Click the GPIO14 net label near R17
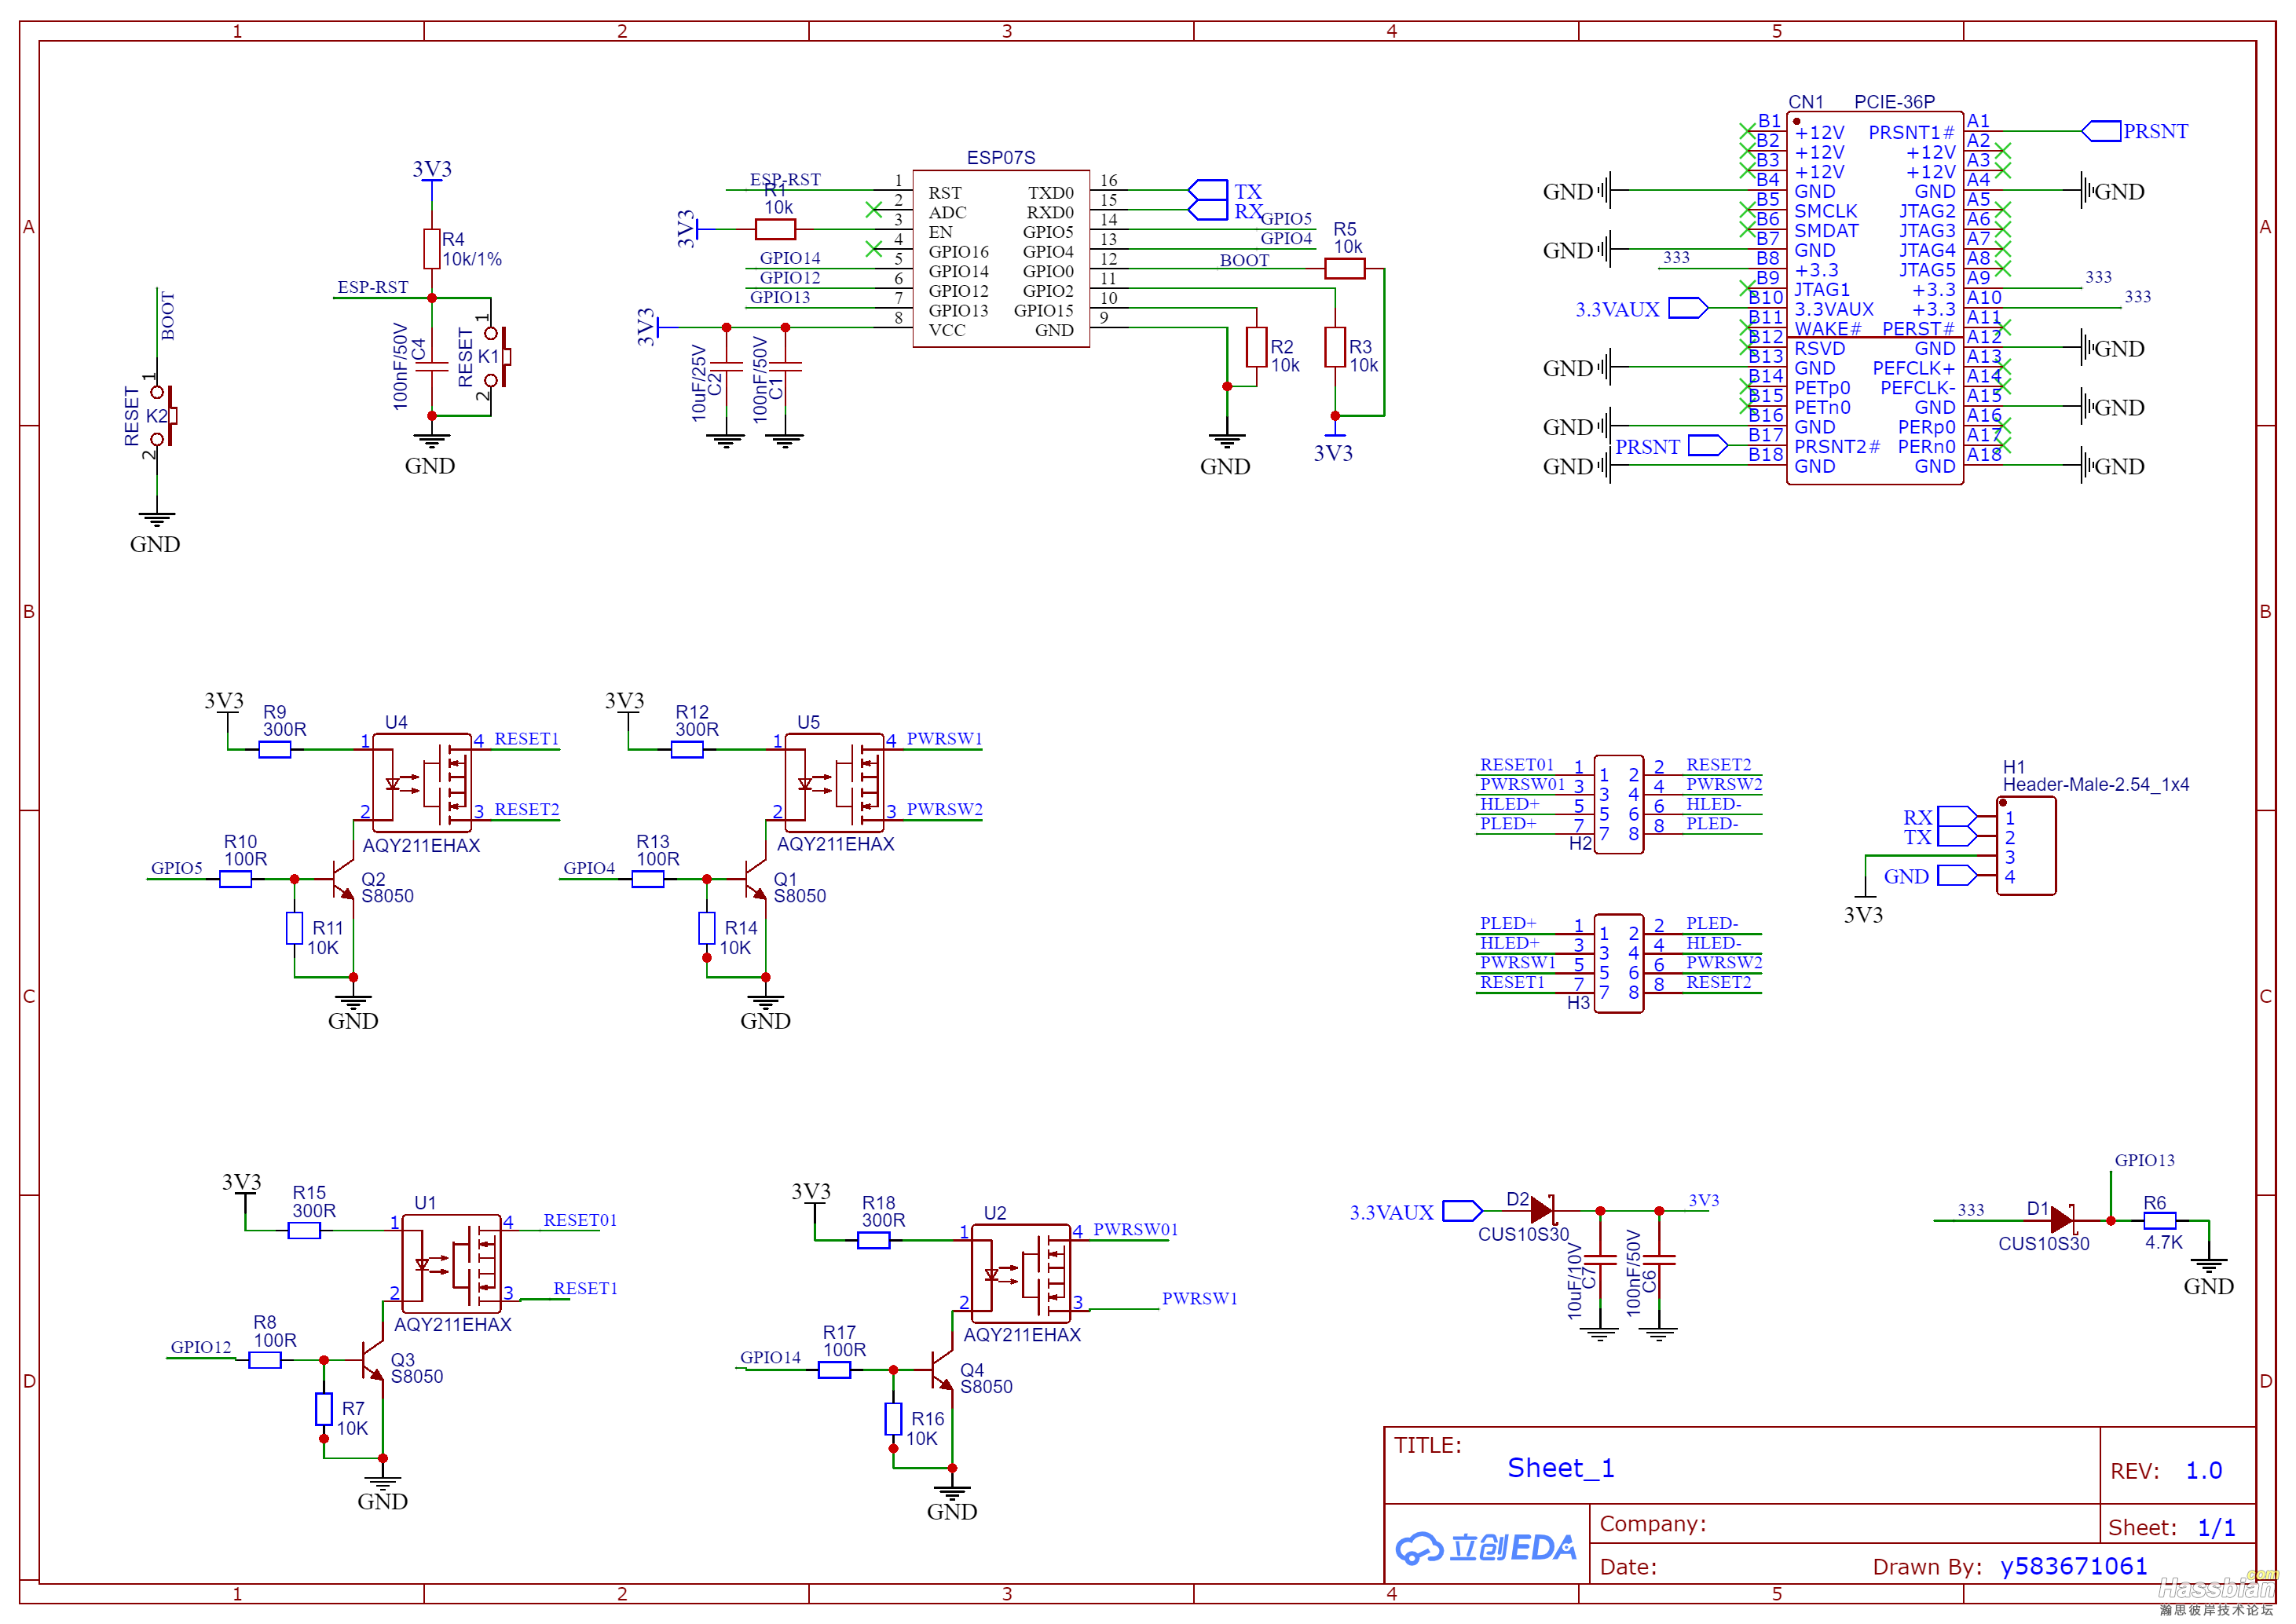The image size is (2296, 1624). click(770, 1357)
